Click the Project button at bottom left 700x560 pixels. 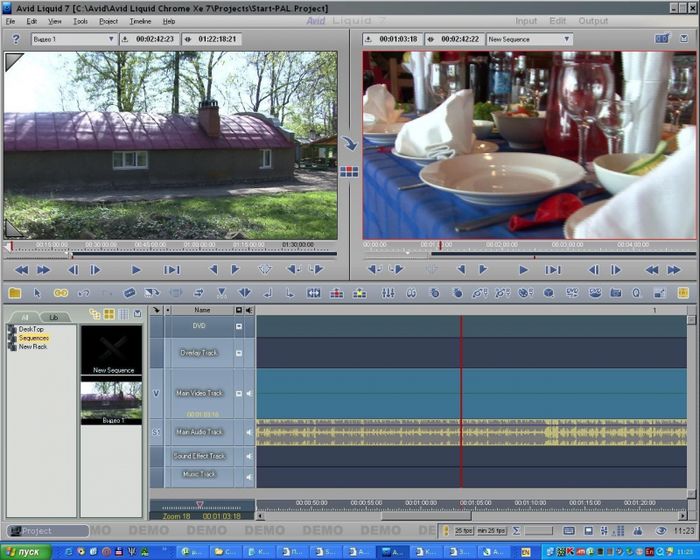click(47, 531)
